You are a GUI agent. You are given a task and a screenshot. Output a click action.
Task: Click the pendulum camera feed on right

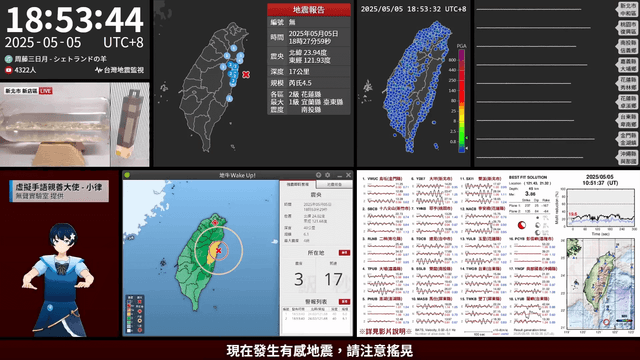(130, 124)
